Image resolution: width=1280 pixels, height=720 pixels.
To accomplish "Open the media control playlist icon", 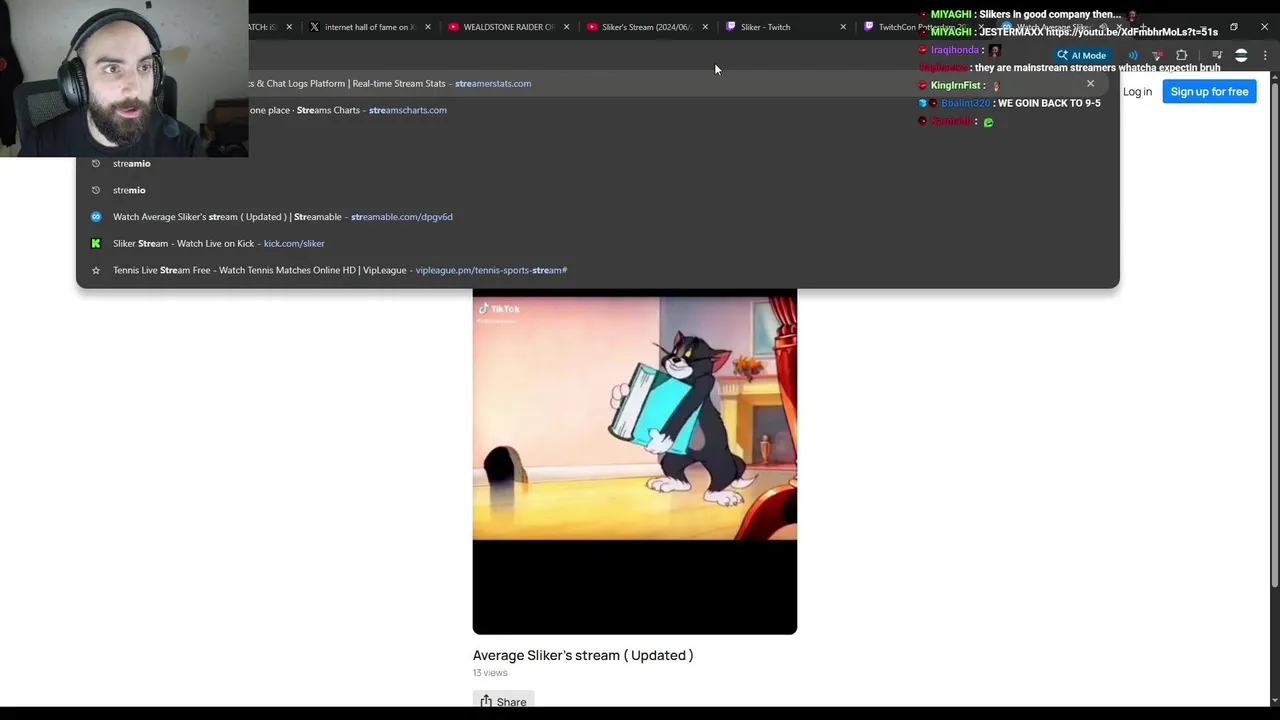I will [1217, 56].
